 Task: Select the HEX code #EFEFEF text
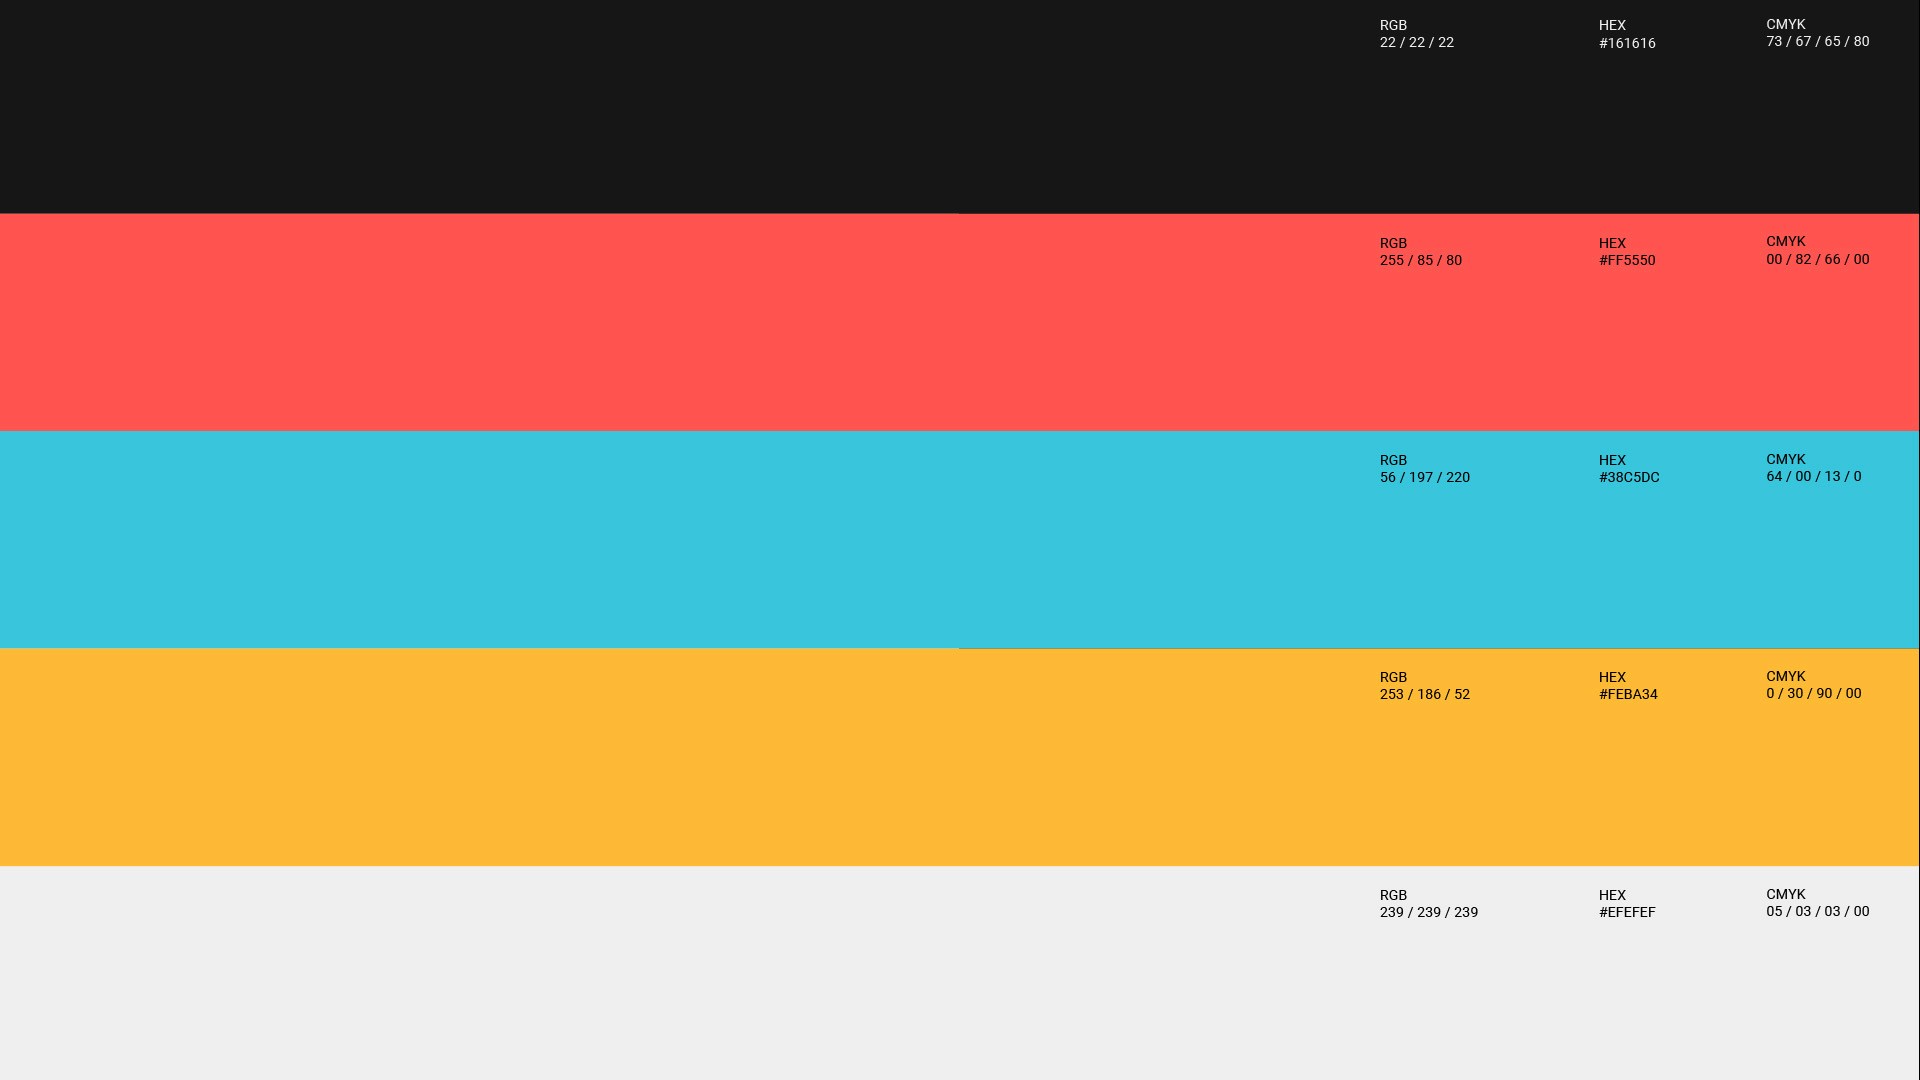pyautogui.click(x=1626, y=913)
